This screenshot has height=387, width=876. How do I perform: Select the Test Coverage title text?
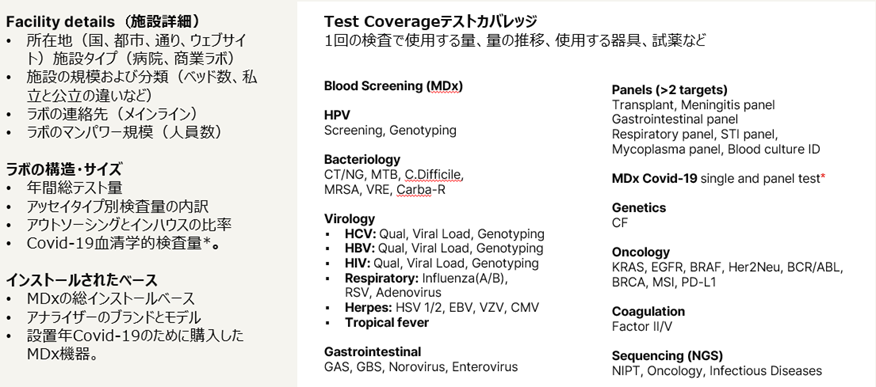tap(431, 22)
